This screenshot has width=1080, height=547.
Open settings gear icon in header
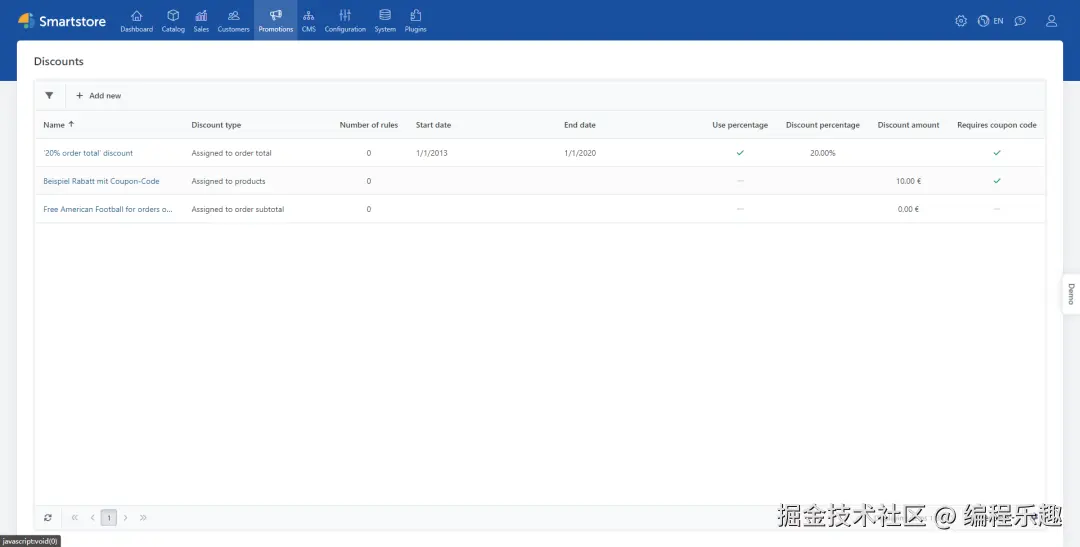(x=961, y=21)
